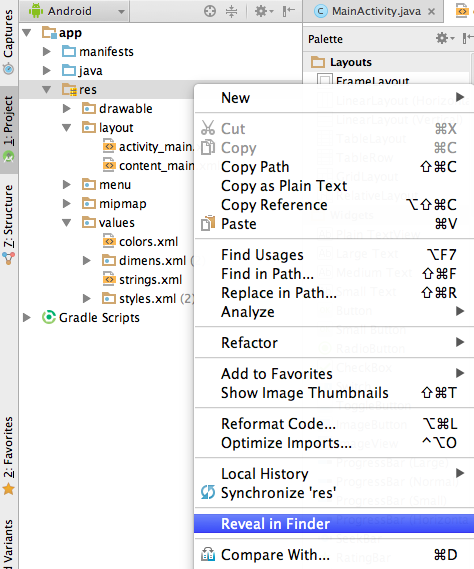474x569 pixels.
Task: Switch to the MainActivity.java tab
Action: coord(376,12)
